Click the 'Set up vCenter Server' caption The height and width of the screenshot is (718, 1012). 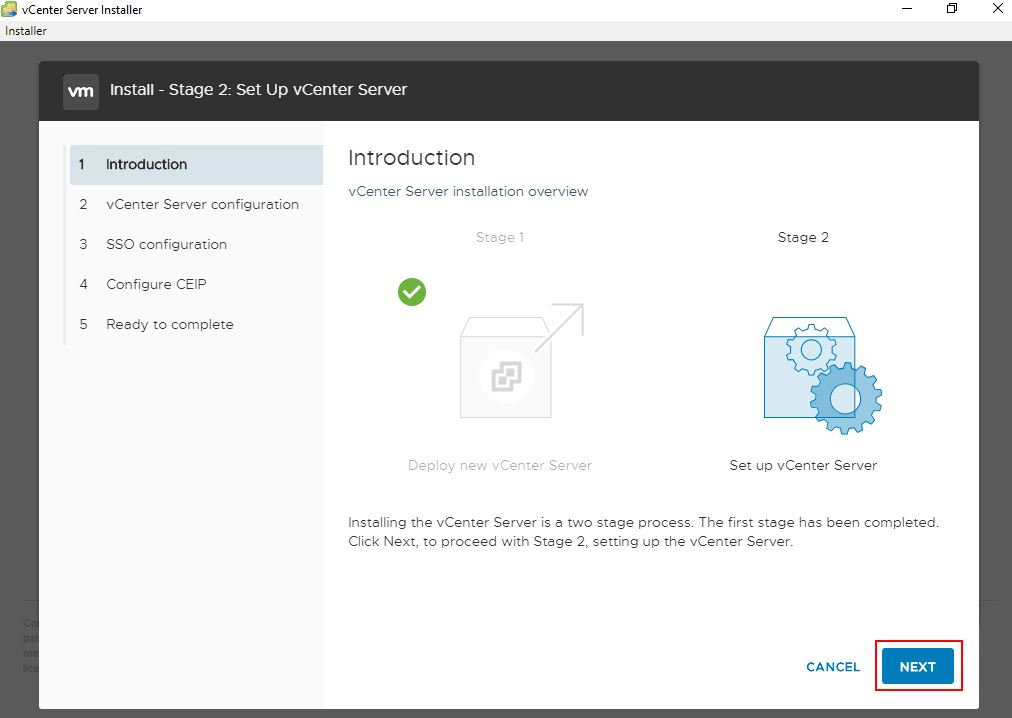point(803,465)
